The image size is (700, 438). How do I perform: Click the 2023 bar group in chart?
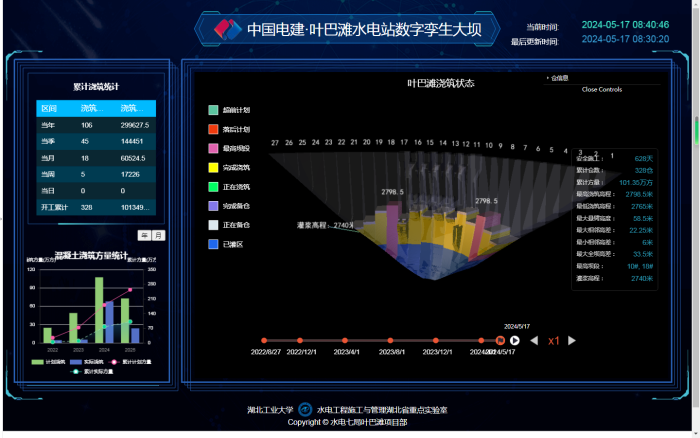tap(78, 328)
